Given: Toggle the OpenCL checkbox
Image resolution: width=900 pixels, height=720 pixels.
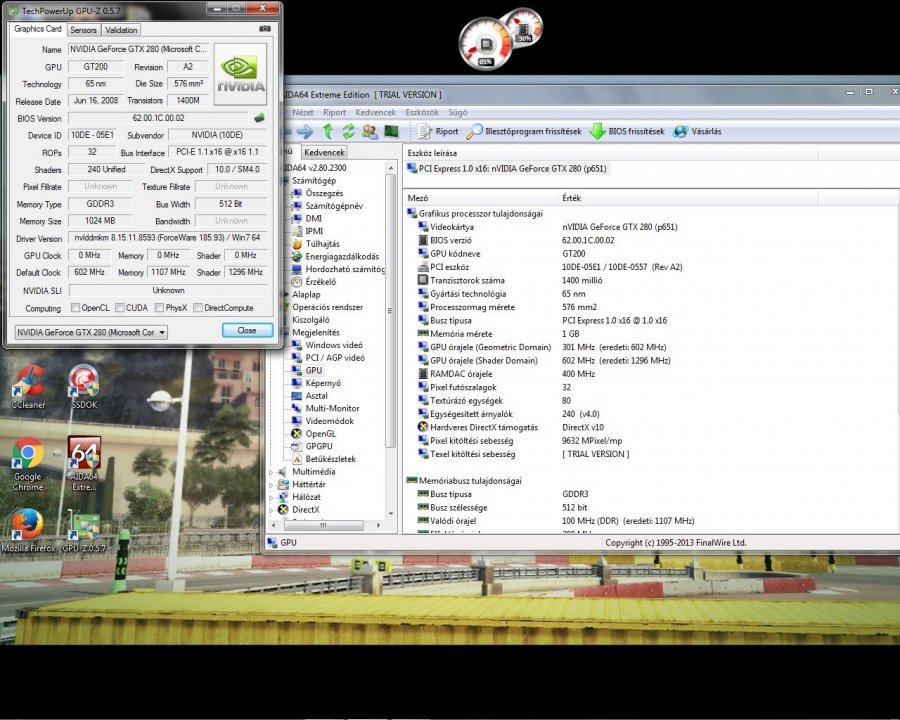Looking at the screenshot, I should pos(75,308).
